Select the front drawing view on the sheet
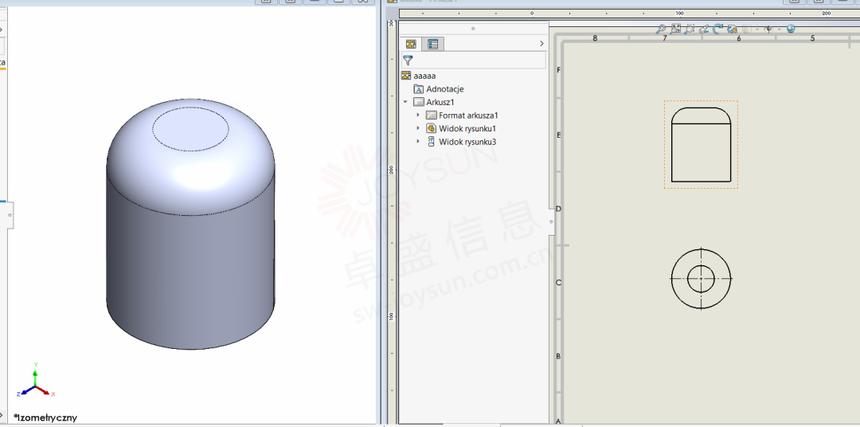Image resolution: width=860 pixels, height=427 pixels. pyautogui.click(x=701, y=145)
